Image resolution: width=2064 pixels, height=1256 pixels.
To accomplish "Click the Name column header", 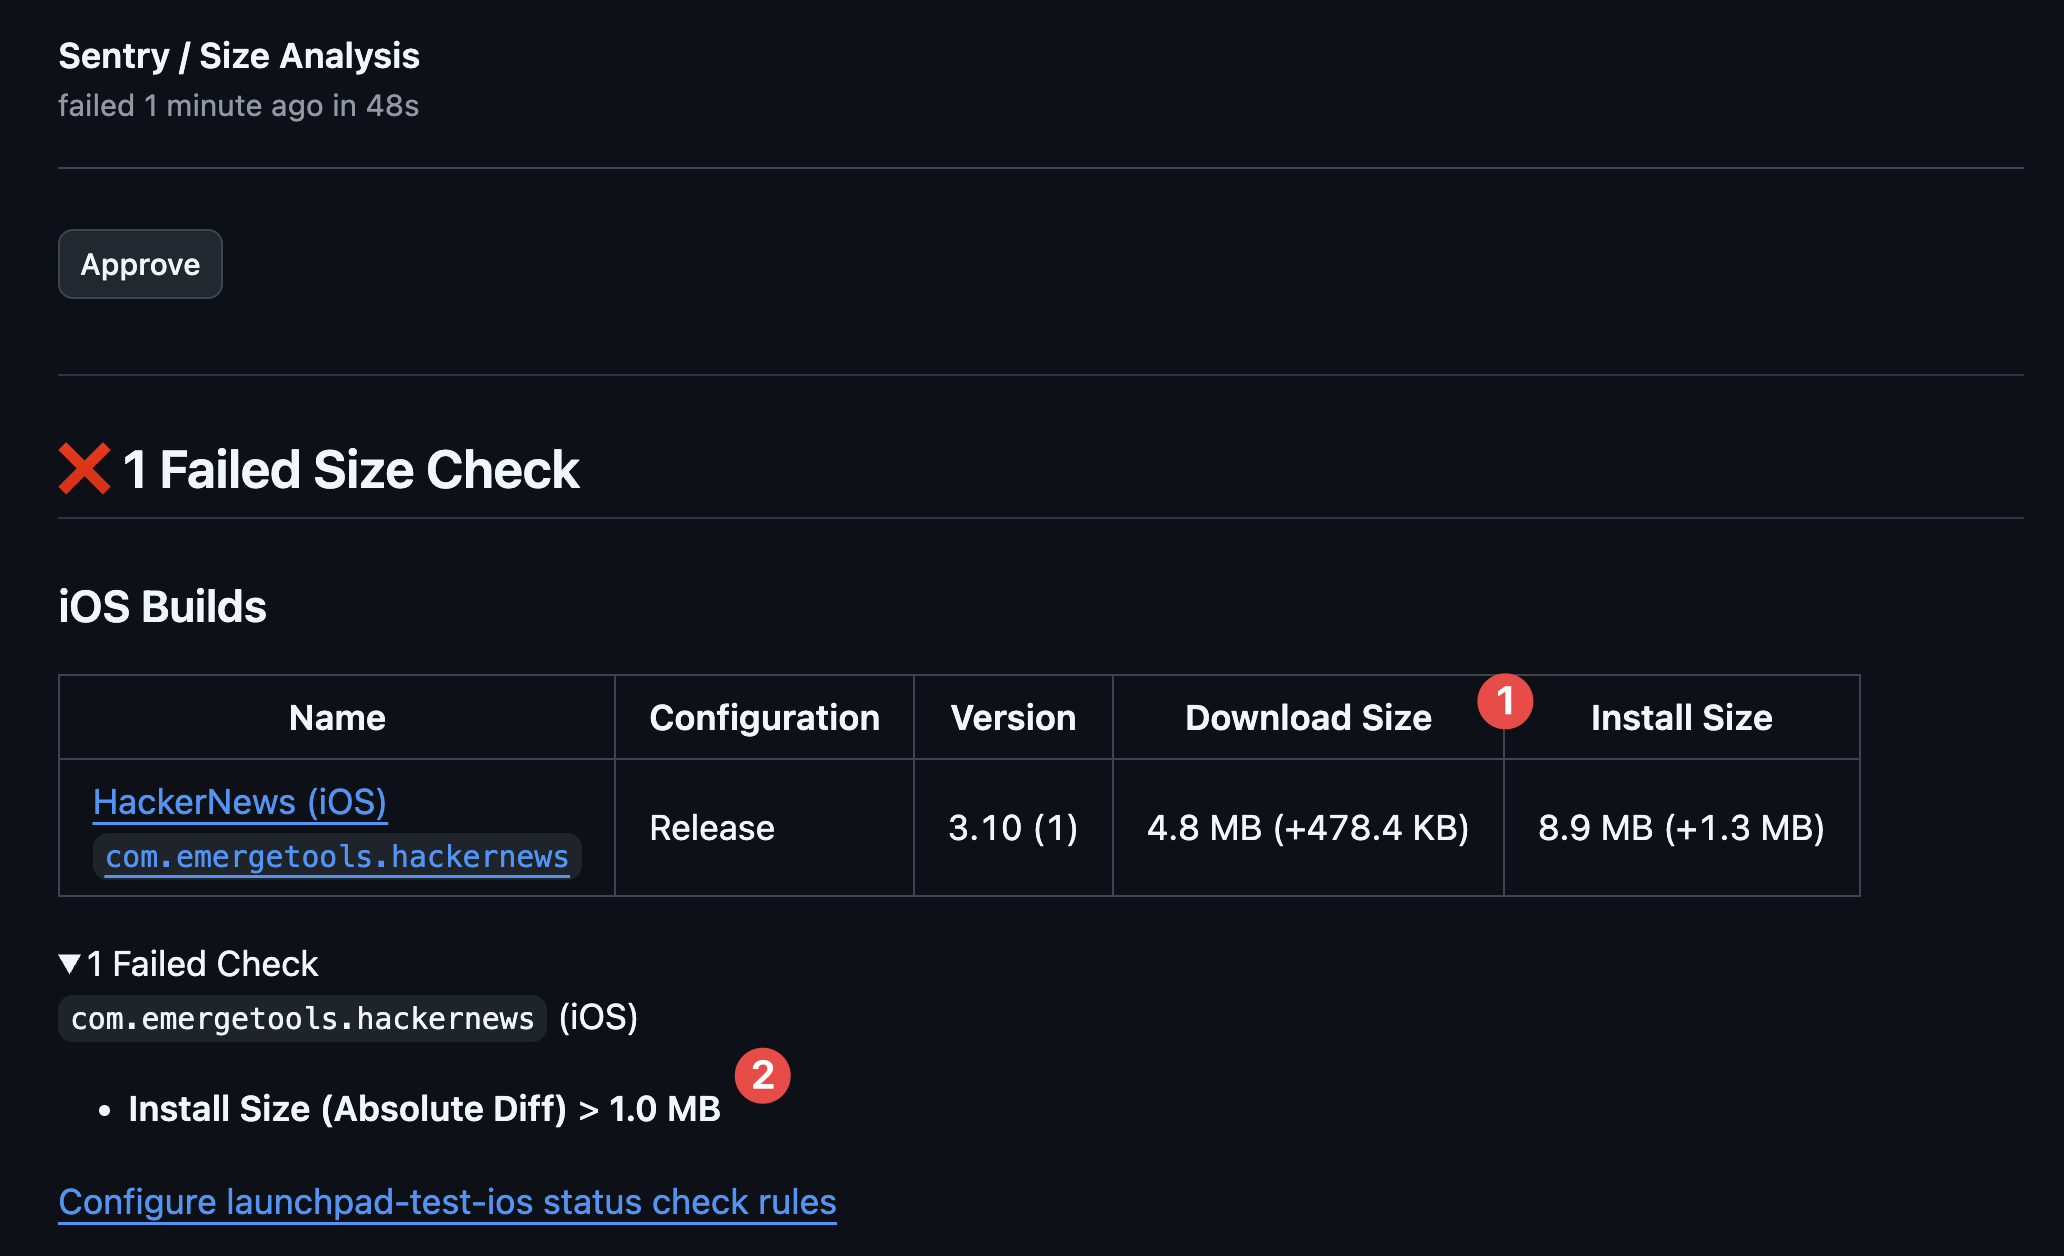I will tap(337, 718).
